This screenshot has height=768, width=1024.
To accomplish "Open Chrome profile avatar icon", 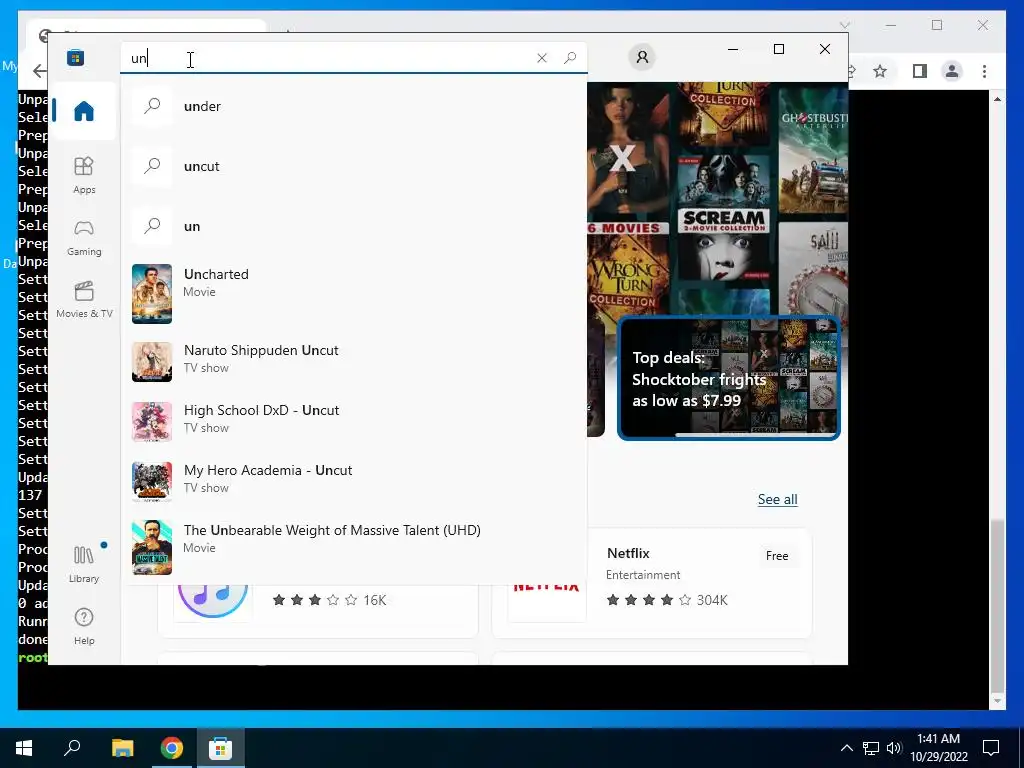I will [x=952, y=71].
